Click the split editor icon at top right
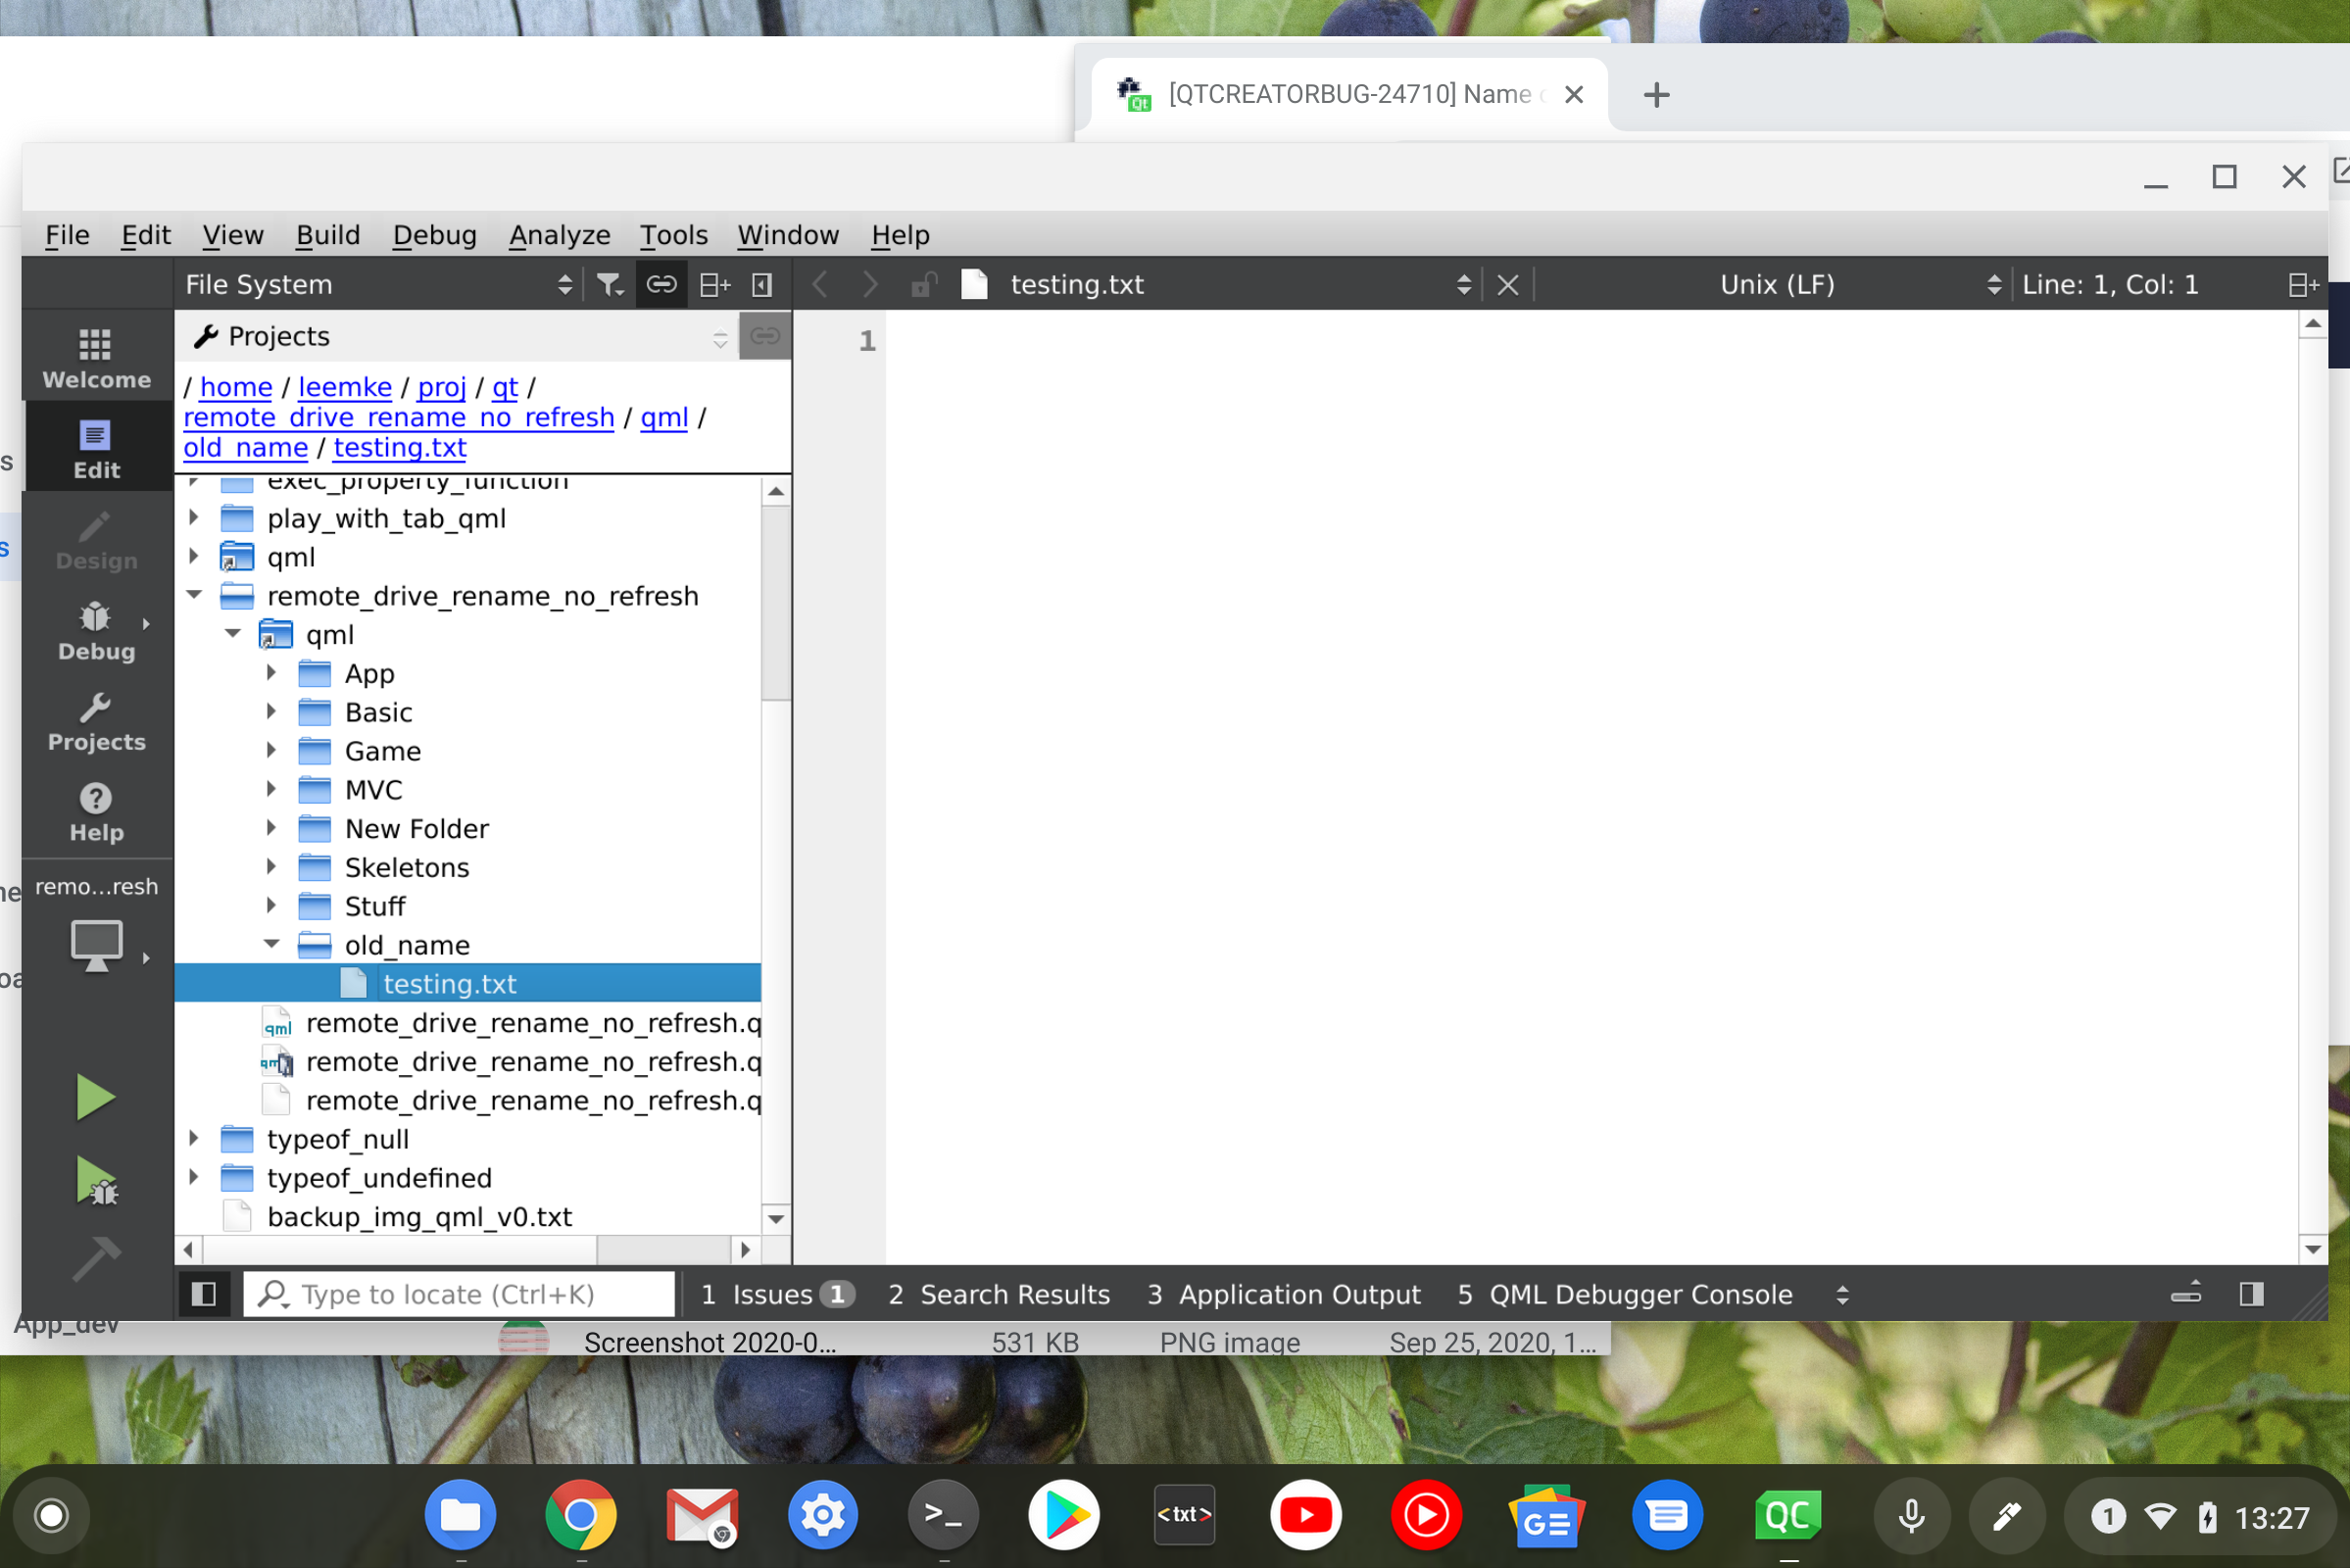 coord(2302,285)
